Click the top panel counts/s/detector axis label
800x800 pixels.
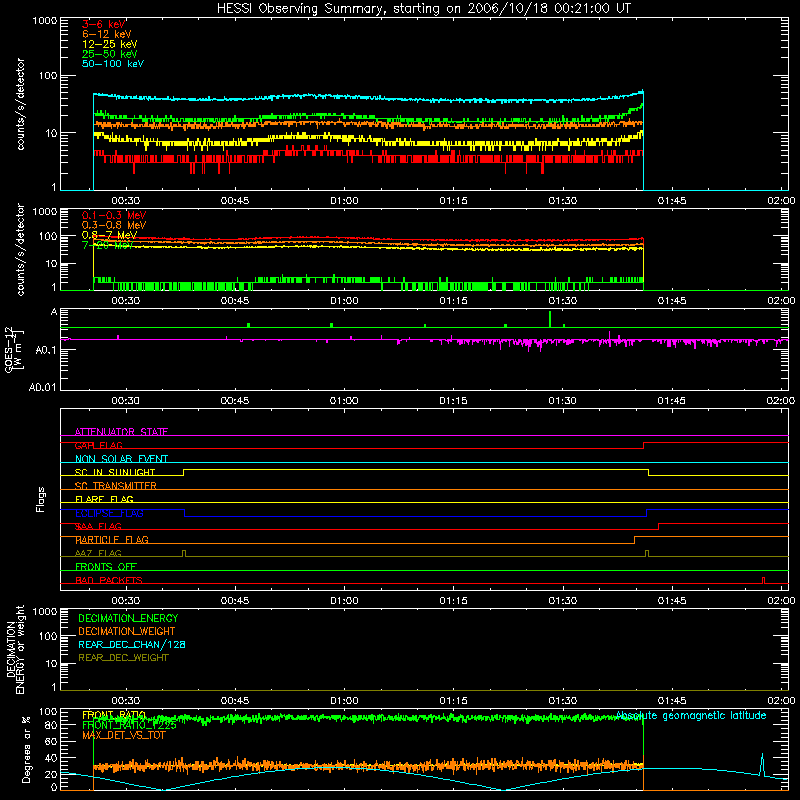tap(20, 104)
